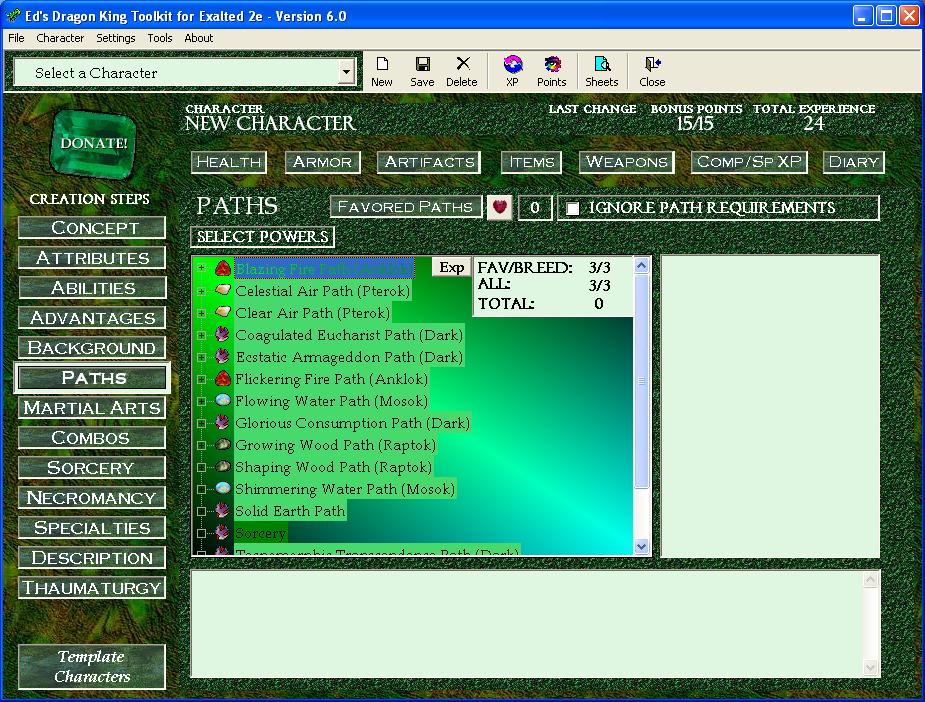This screenshot has width=925, height=702.
Task: Click the Close door toolbar icon
Action: [x=652, y=72]
